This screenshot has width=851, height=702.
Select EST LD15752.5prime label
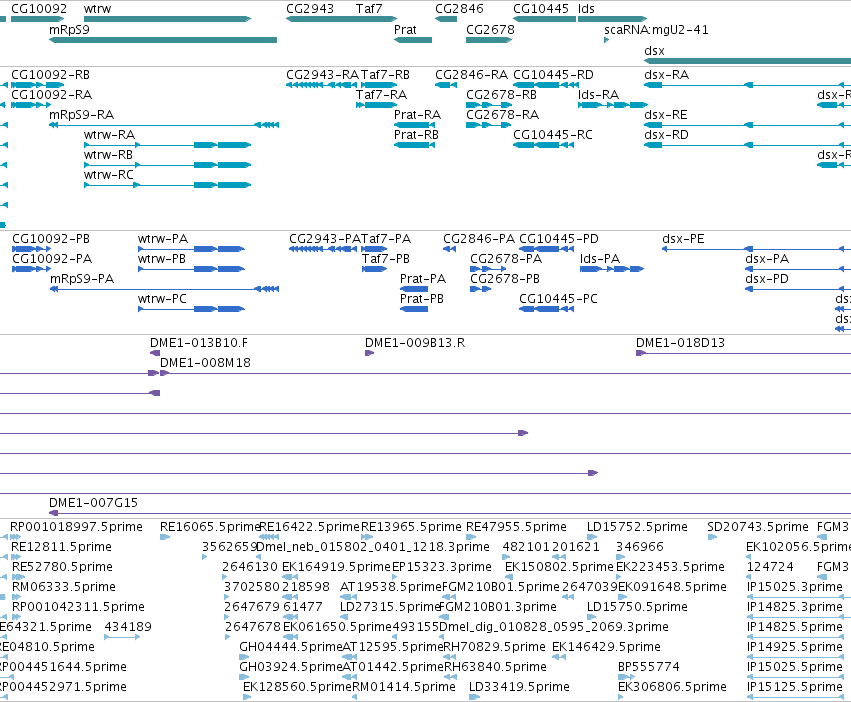click(637, 527)
